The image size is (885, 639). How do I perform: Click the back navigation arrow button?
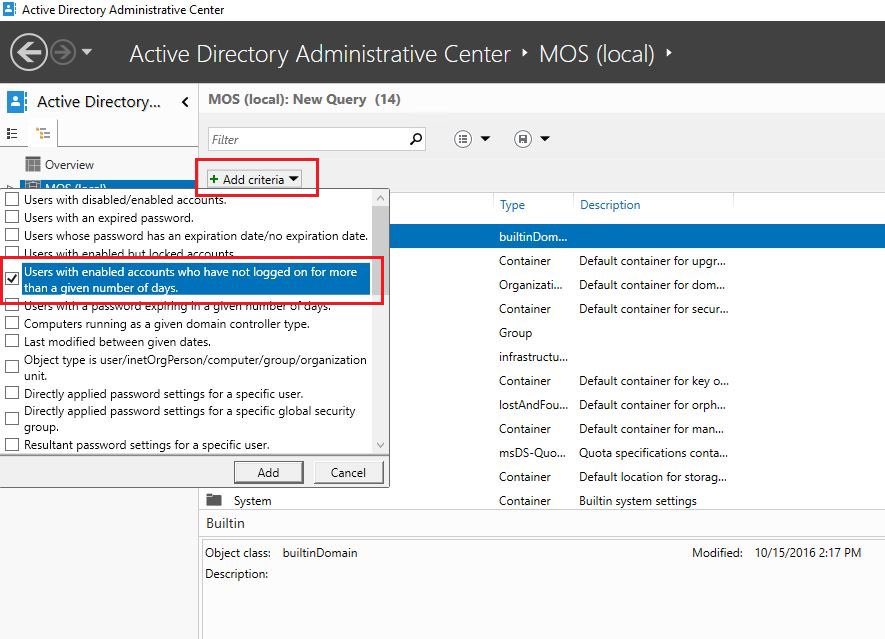pos(28,52)
